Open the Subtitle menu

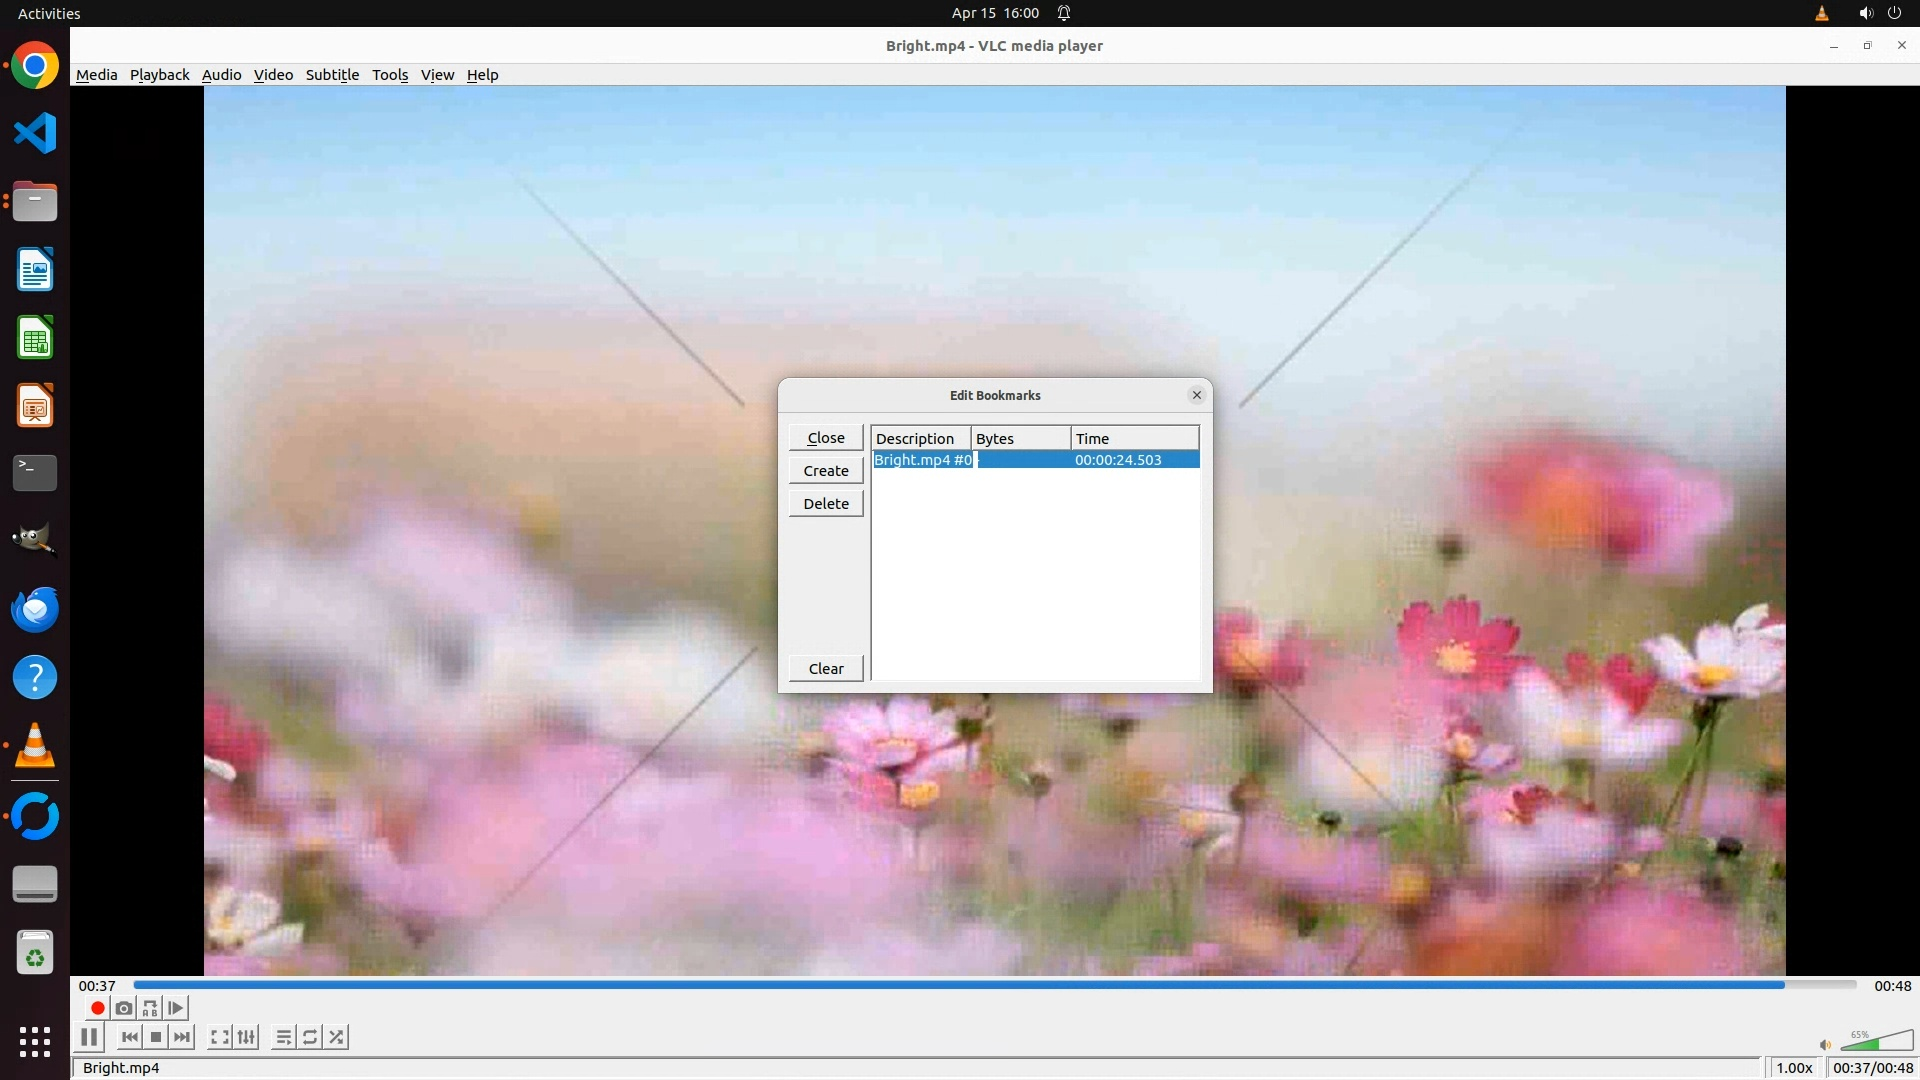pos(332,75)
